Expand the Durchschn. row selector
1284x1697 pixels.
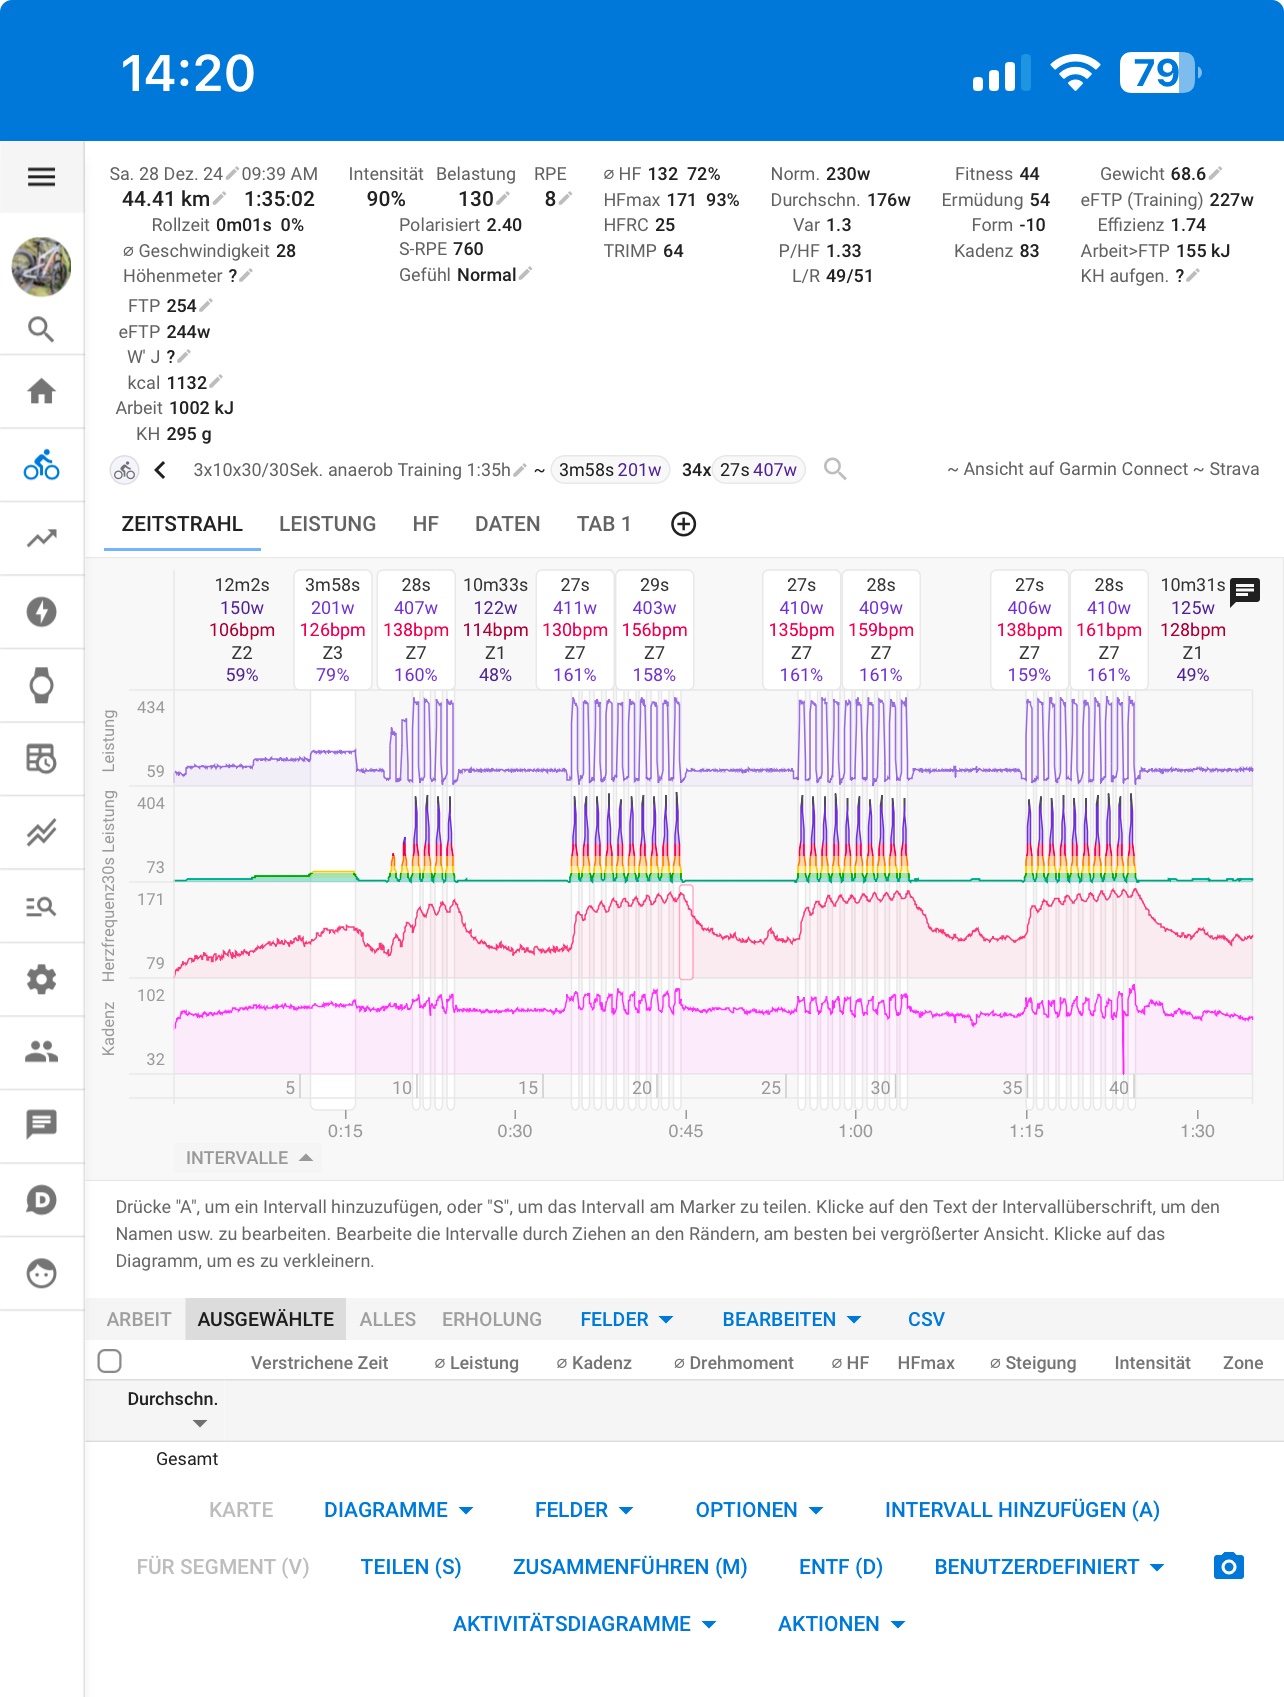200,1423
